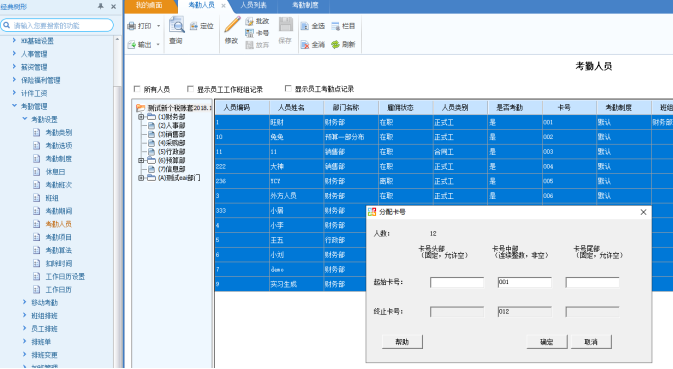The image size is (673, 369).
Task: Open 休息日 in the sidebar tree
Action: point(50,172)
